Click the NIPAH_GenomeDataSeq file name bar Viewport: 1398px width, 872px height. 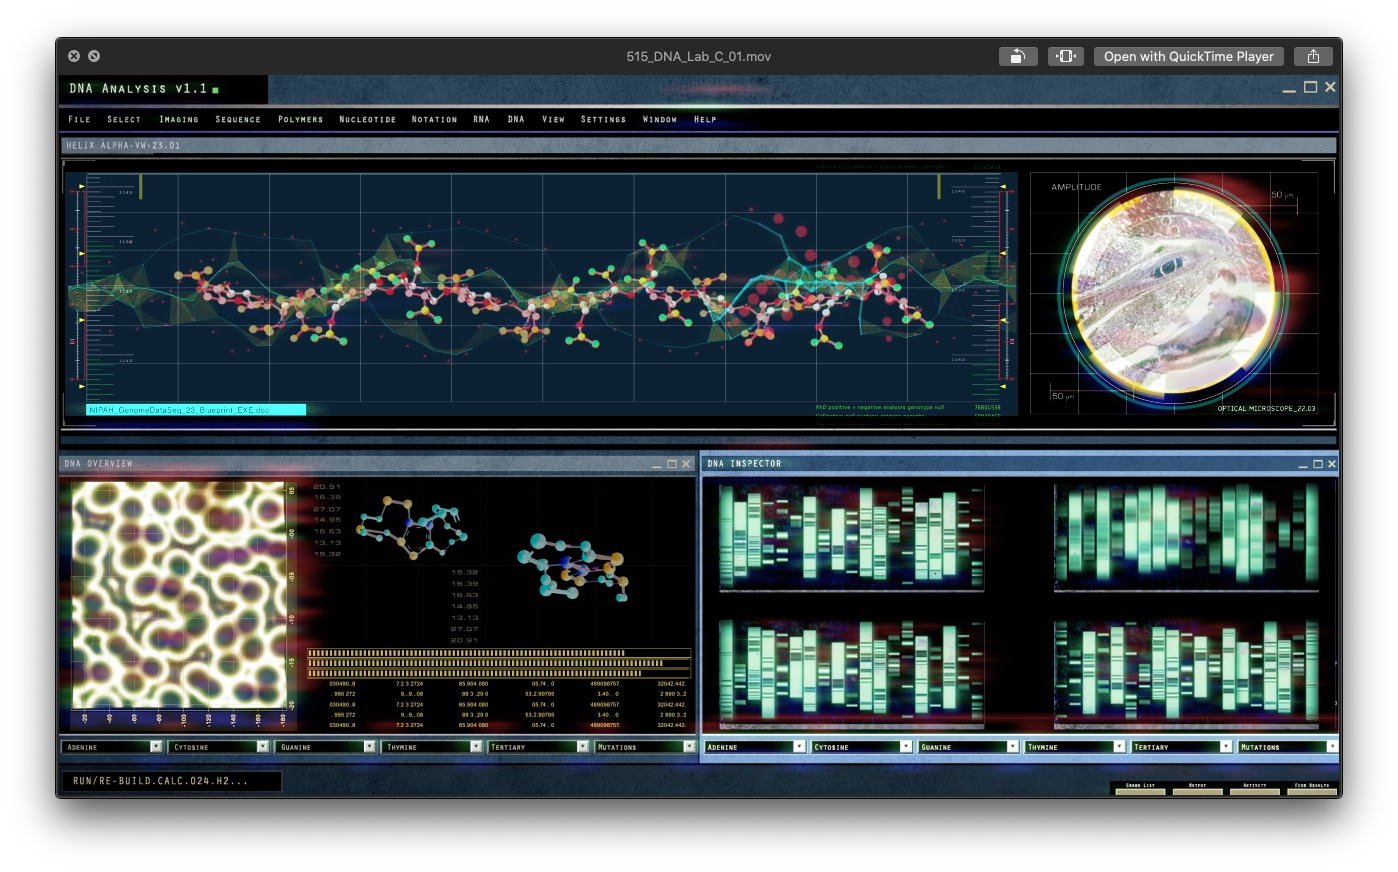pos(196,410)
